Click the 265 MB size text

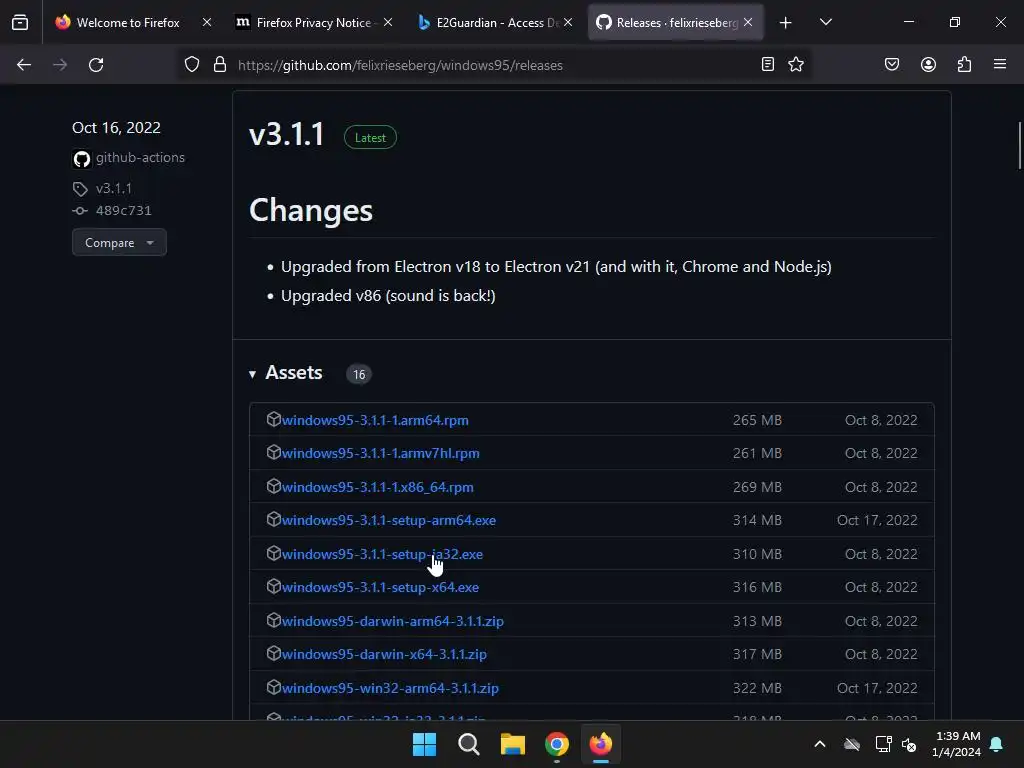point(757,420)
